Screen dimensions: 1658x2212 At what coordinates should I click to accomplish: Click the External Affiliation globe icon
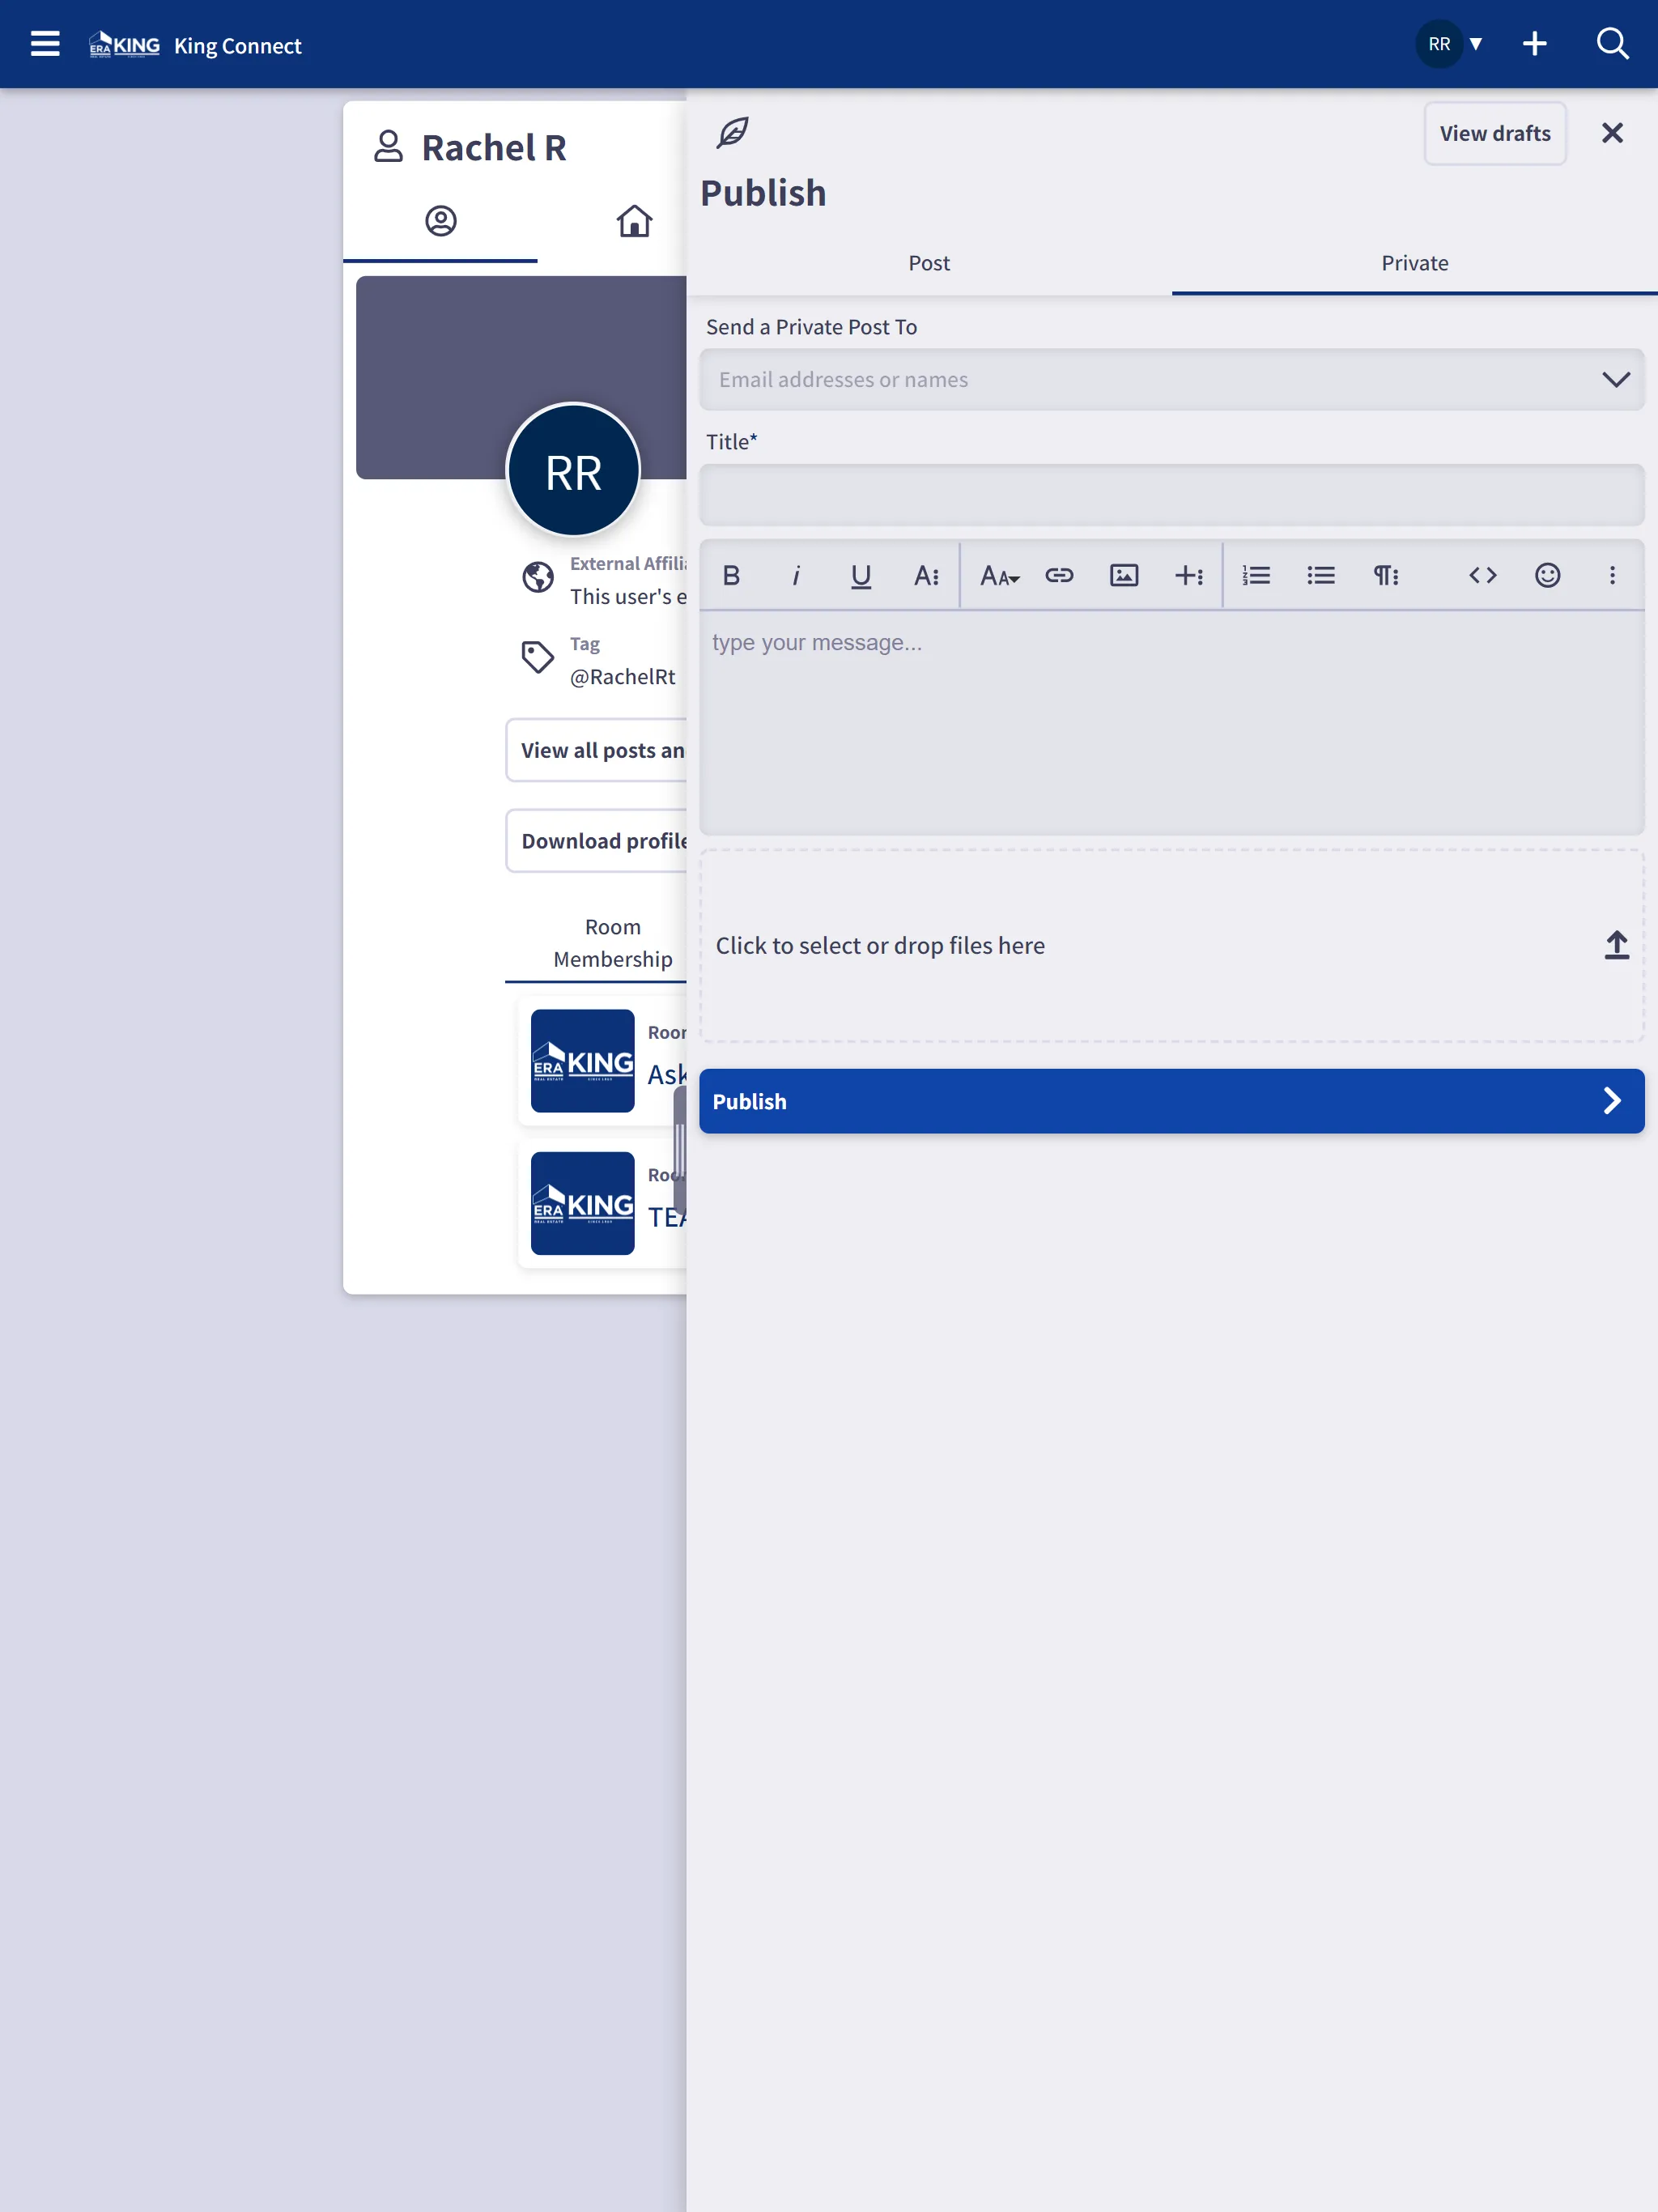[538, 577]
